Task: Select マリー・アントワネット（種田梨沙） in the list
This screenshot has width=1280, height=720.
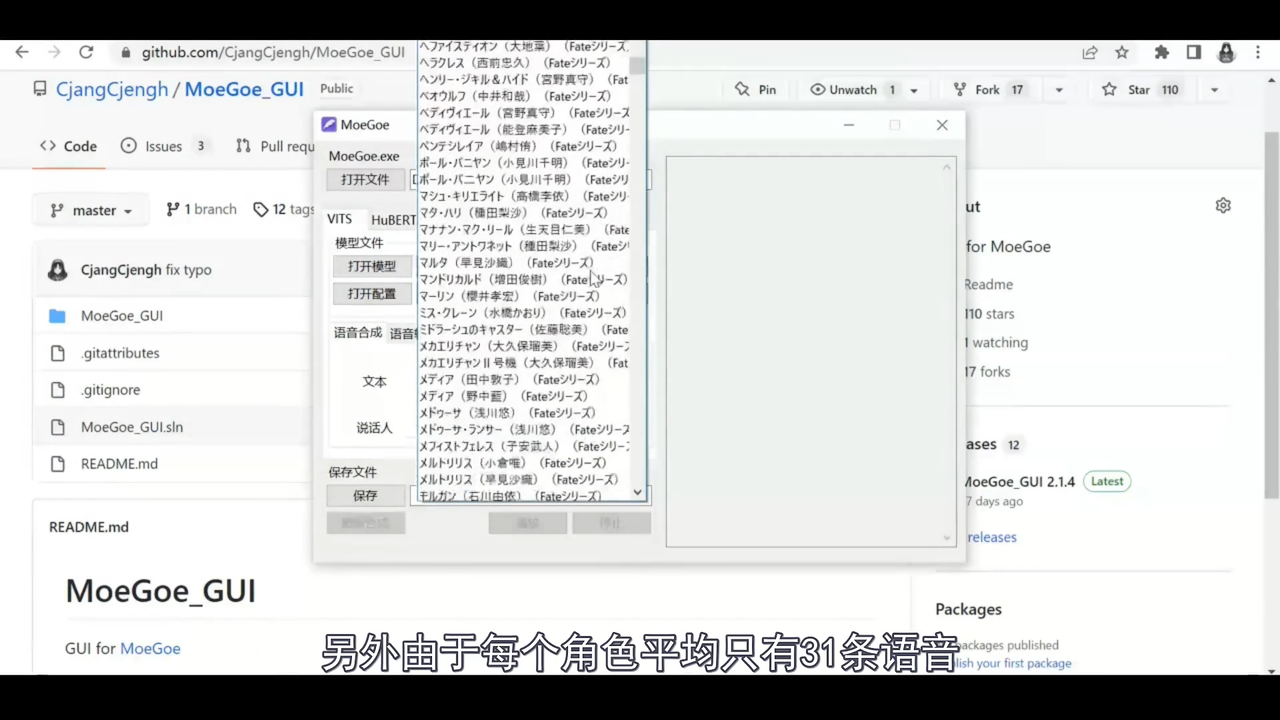Action: pos(524,246)
